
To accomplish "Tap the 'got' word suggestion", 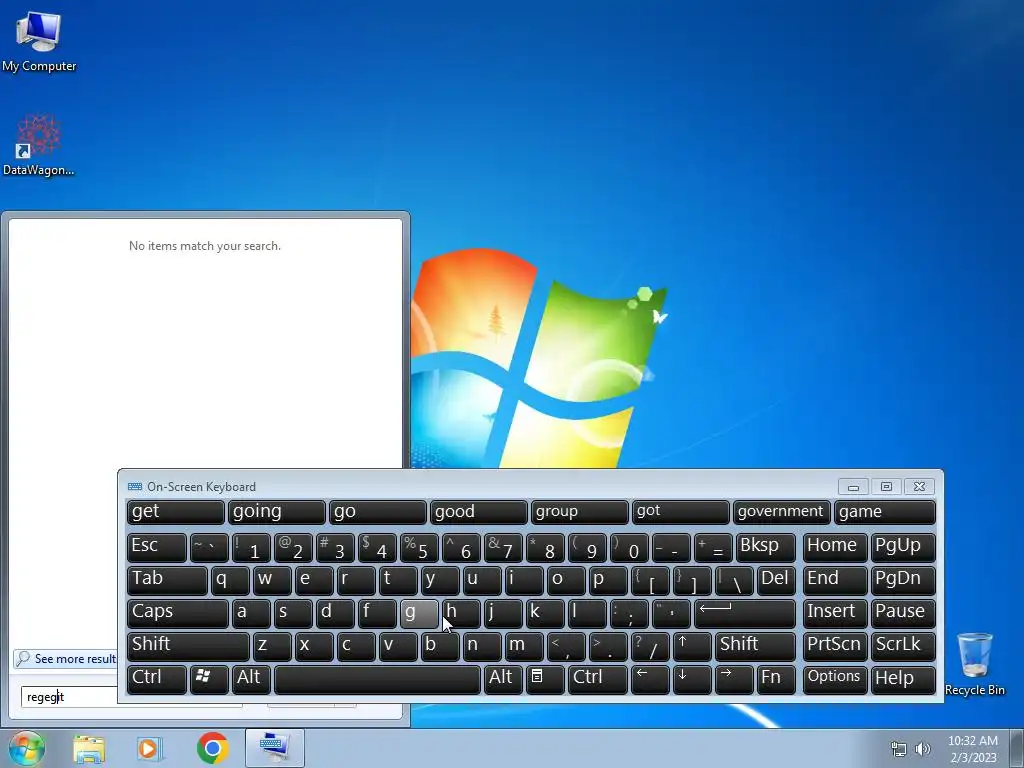I will [x=680, y=512].
